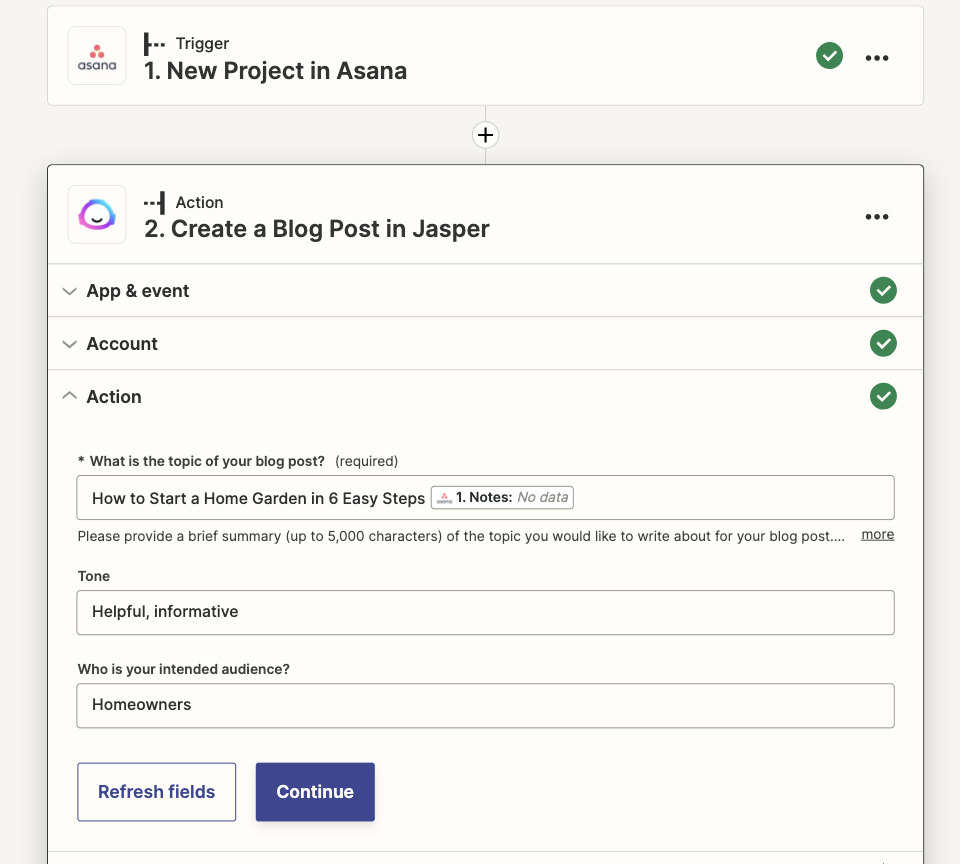The height and width of the screenshot is (864, 960).
Task: Open the three-dot menu on trigger step
Action: [877, 58]
